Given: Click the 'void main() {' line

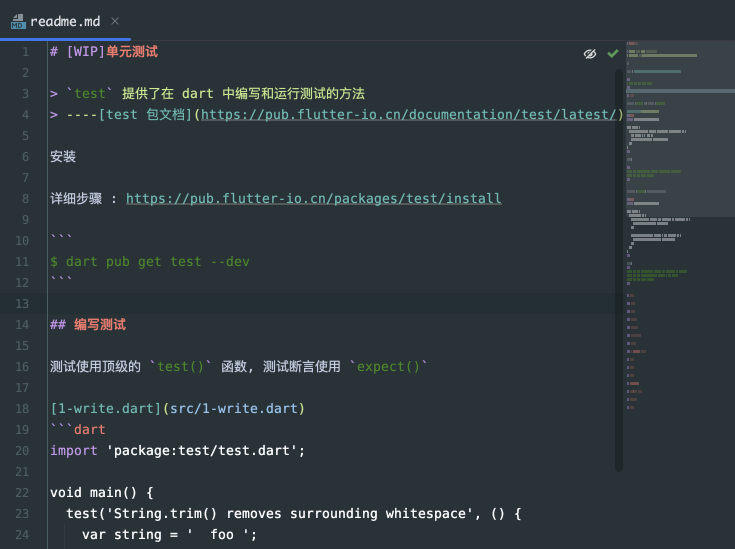Looking at the screenshot, I should (102, 492).
